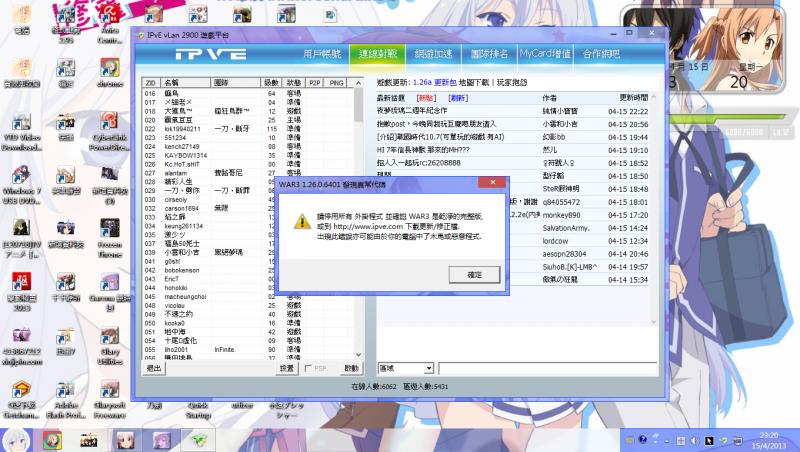Select player row KAYBOW1314

[247, 156]
